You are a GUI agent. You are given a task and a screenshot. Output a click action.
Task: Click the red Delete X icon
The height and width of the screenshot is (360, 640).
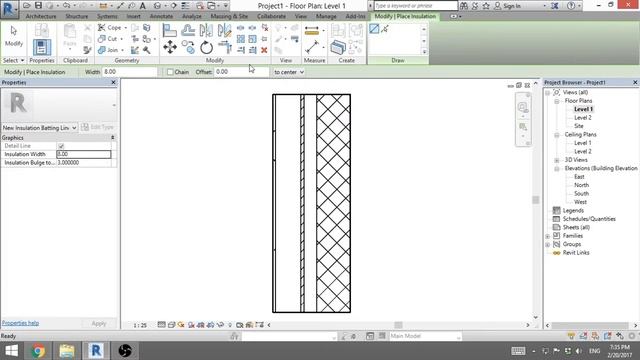click(x=264, y=50)
